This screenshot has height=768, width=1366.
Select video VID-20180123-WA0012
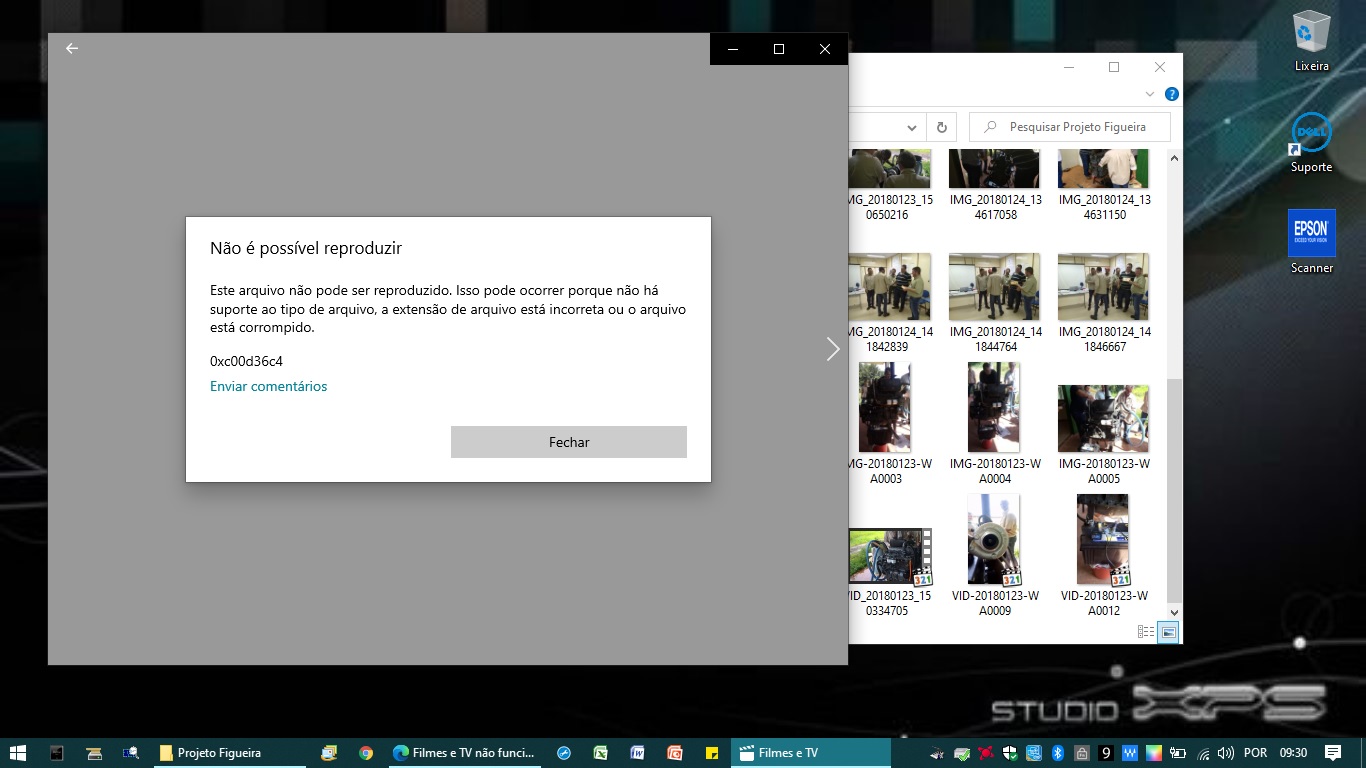(1103, 556)
